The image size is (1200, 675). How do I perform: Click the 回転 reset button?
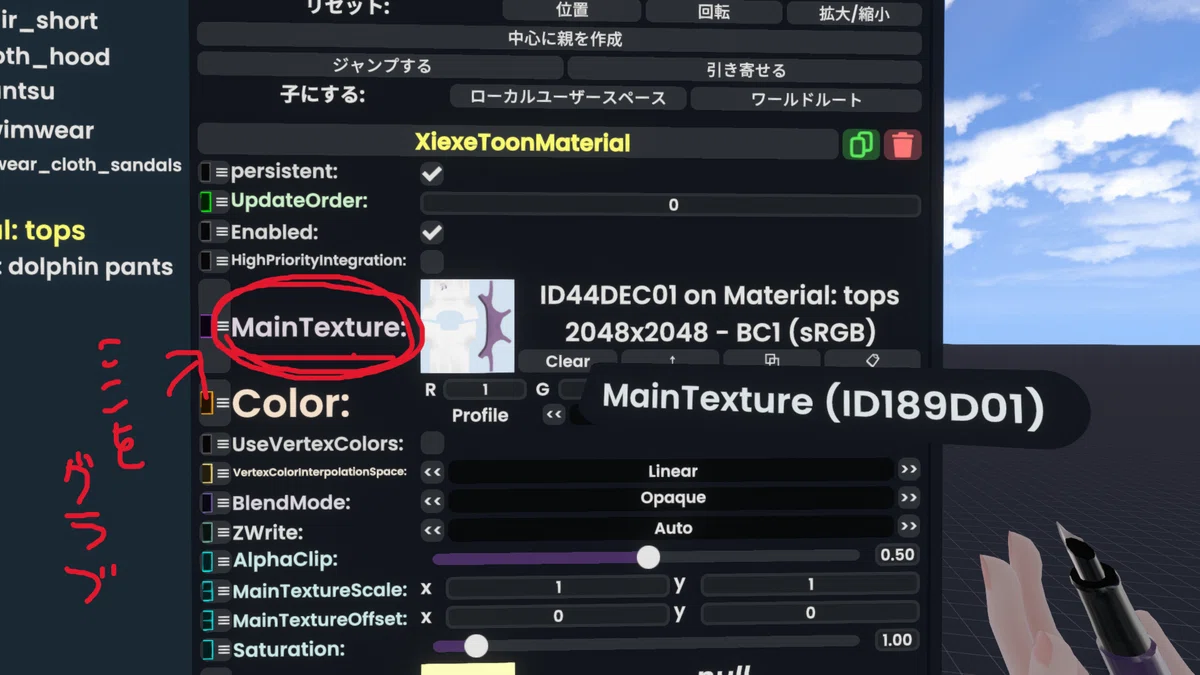click(713, 12)
